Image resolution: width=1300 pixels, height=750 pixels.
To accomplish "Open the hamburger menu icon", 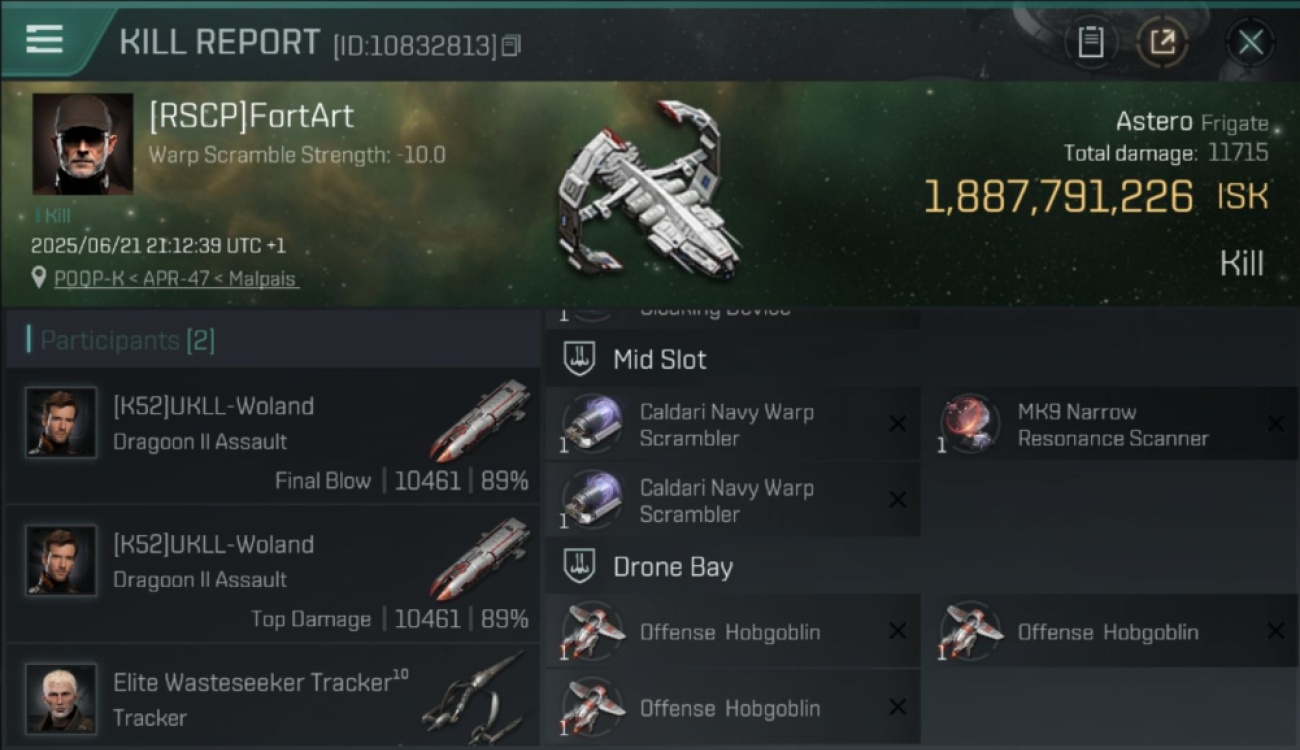I will click(x=44, y=39).
